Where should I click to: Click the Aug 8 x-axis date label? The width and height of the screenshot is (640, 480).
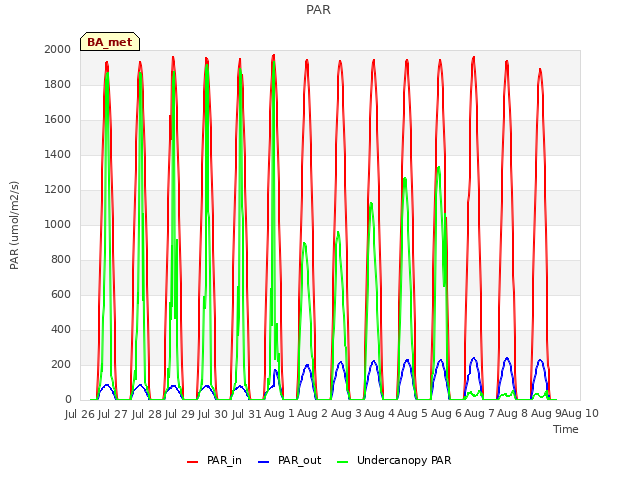(512, 414)
